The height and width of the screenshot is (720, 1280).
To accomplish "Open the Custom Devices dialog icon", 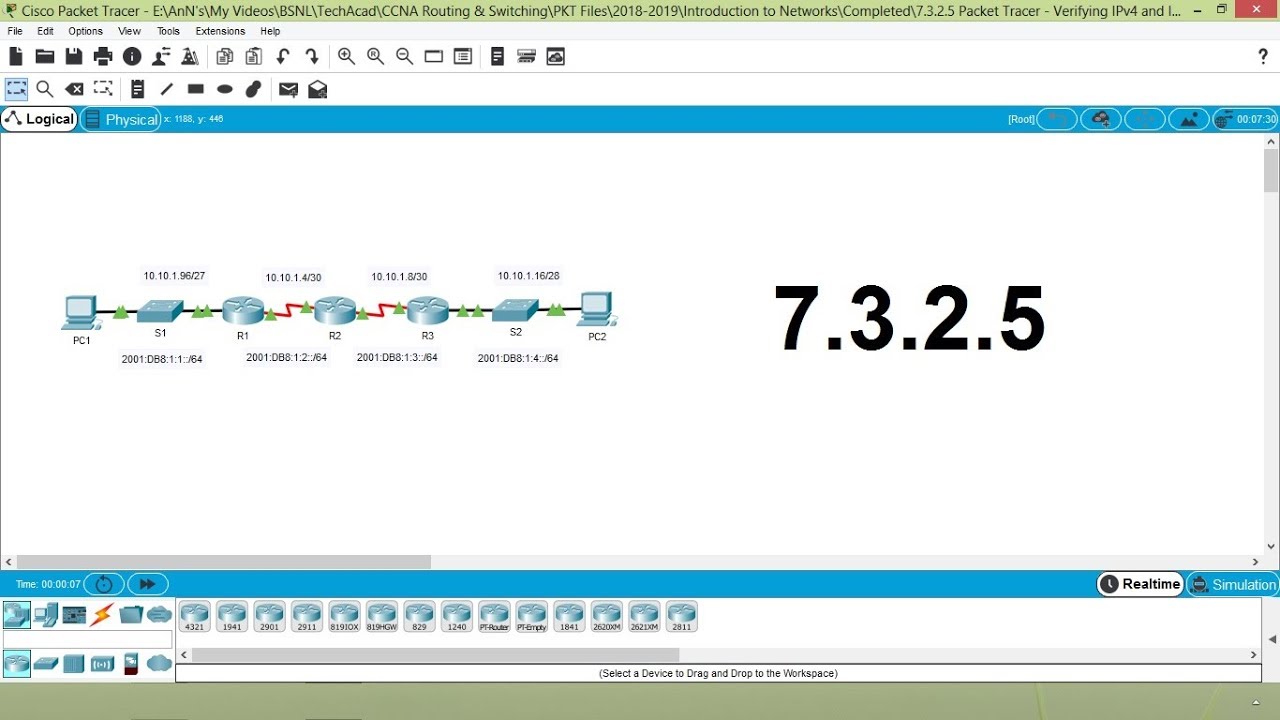I will point(462,56).
